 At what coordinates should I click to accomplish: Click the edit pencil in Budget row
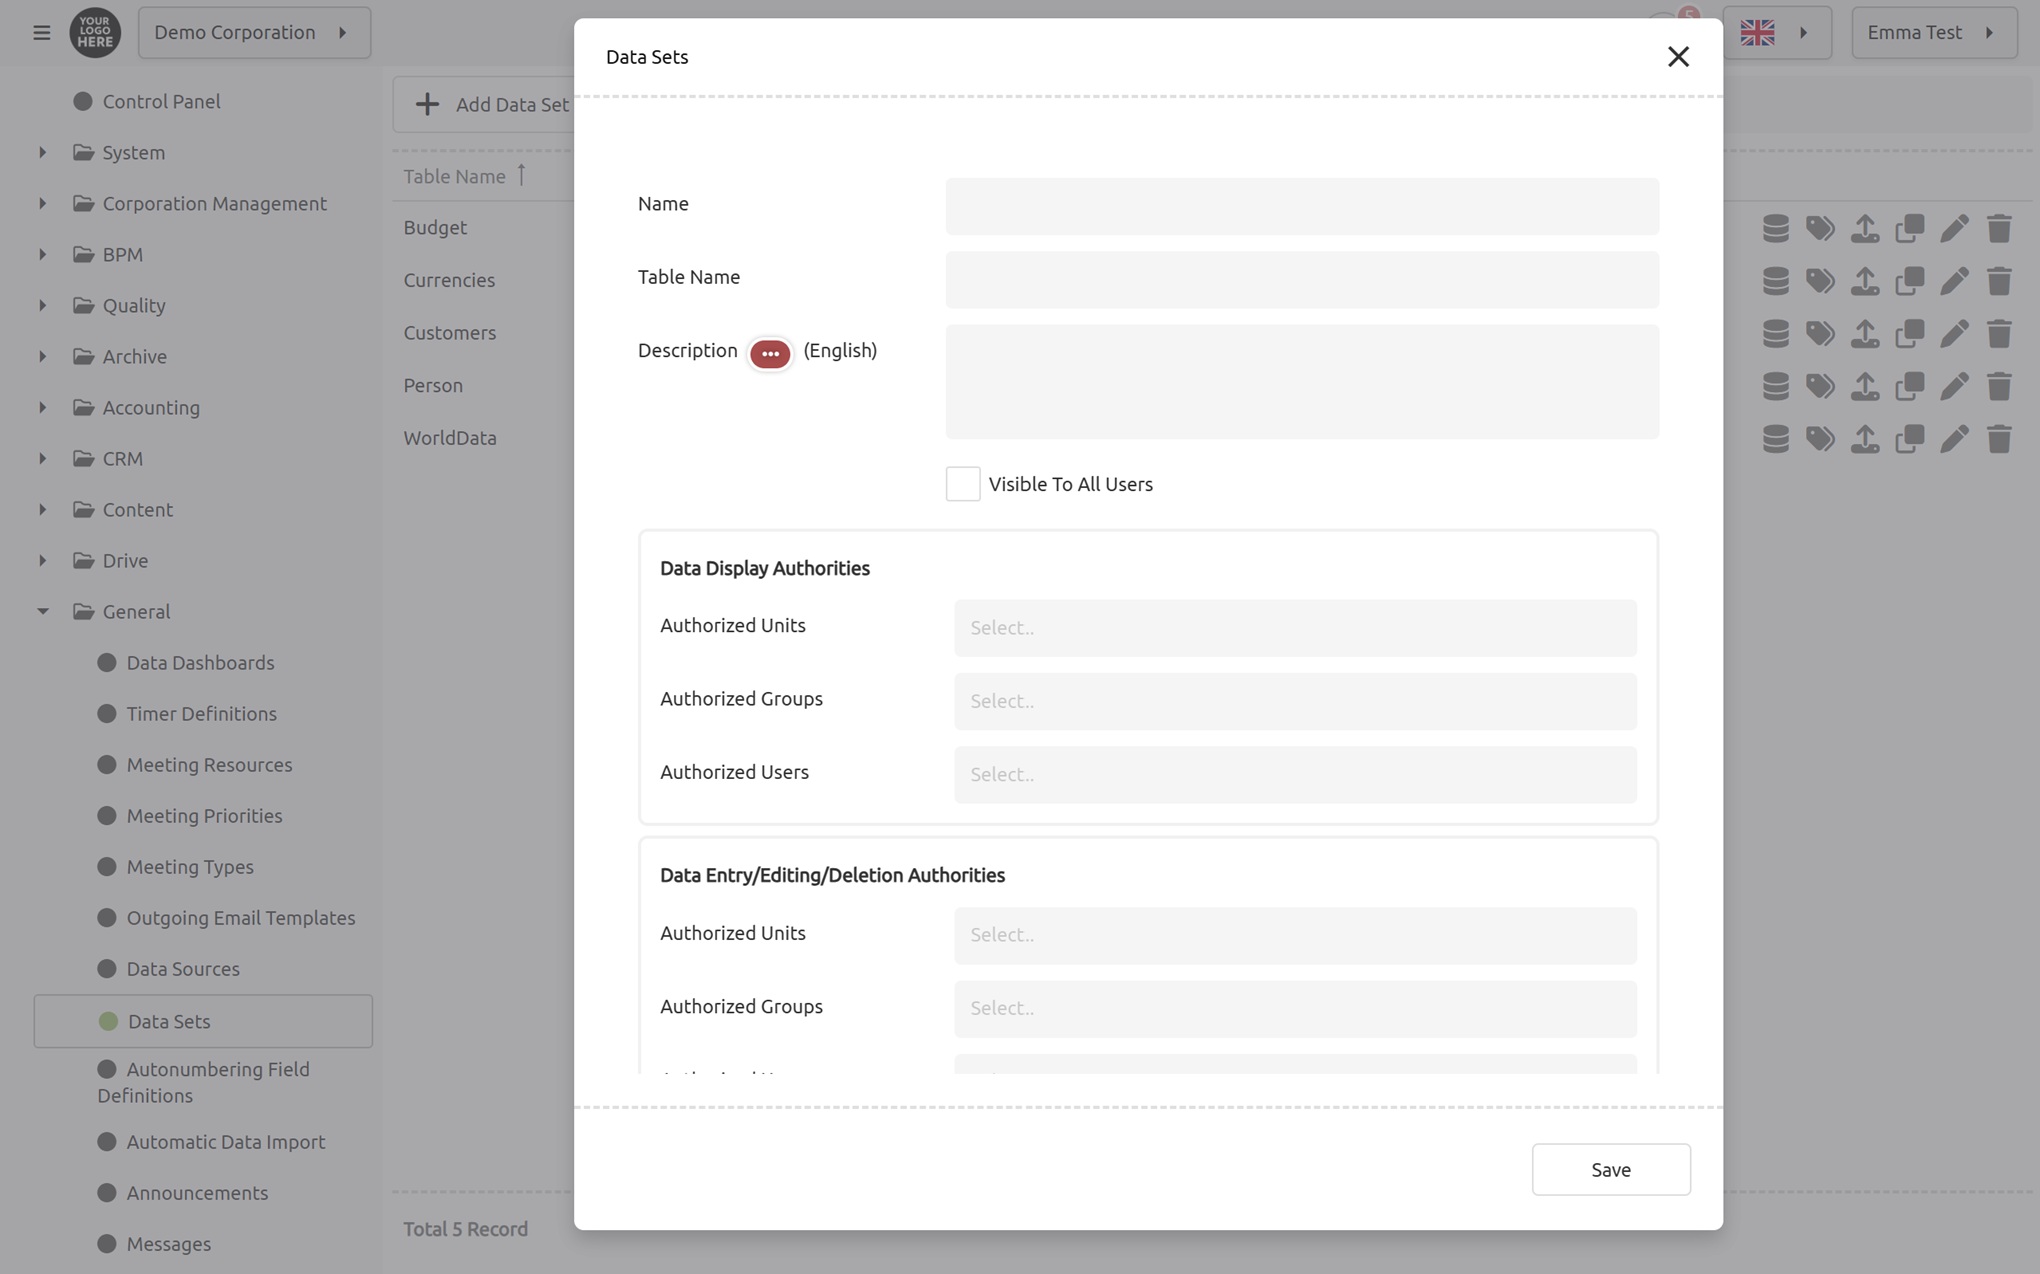click(x=1954, y=229)
